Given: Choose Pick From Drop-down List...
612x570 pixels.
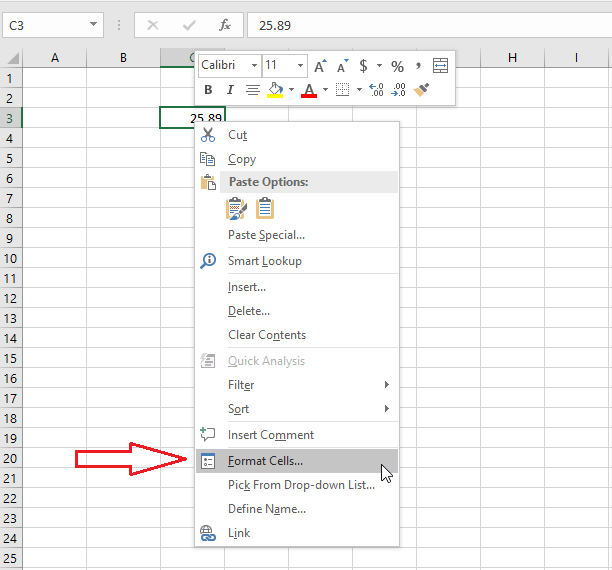Looking at the screenshot, I should coord(297,485).
